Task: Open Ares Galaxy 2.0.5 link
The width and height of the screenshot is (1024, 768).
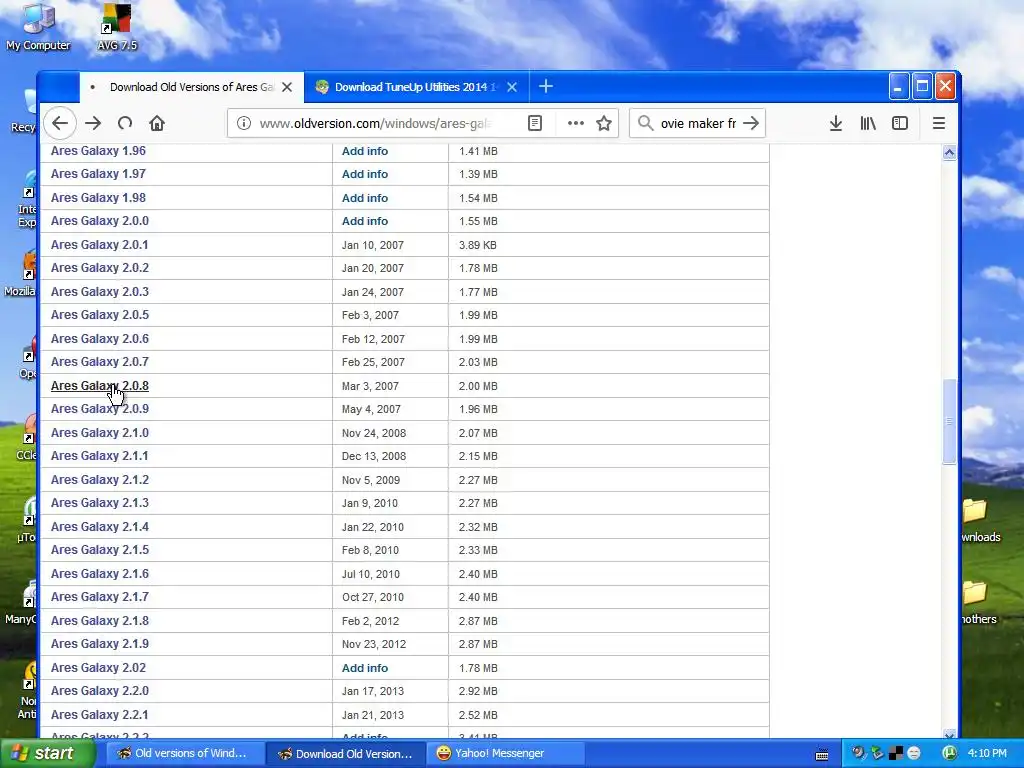Action: coord(100,315)
